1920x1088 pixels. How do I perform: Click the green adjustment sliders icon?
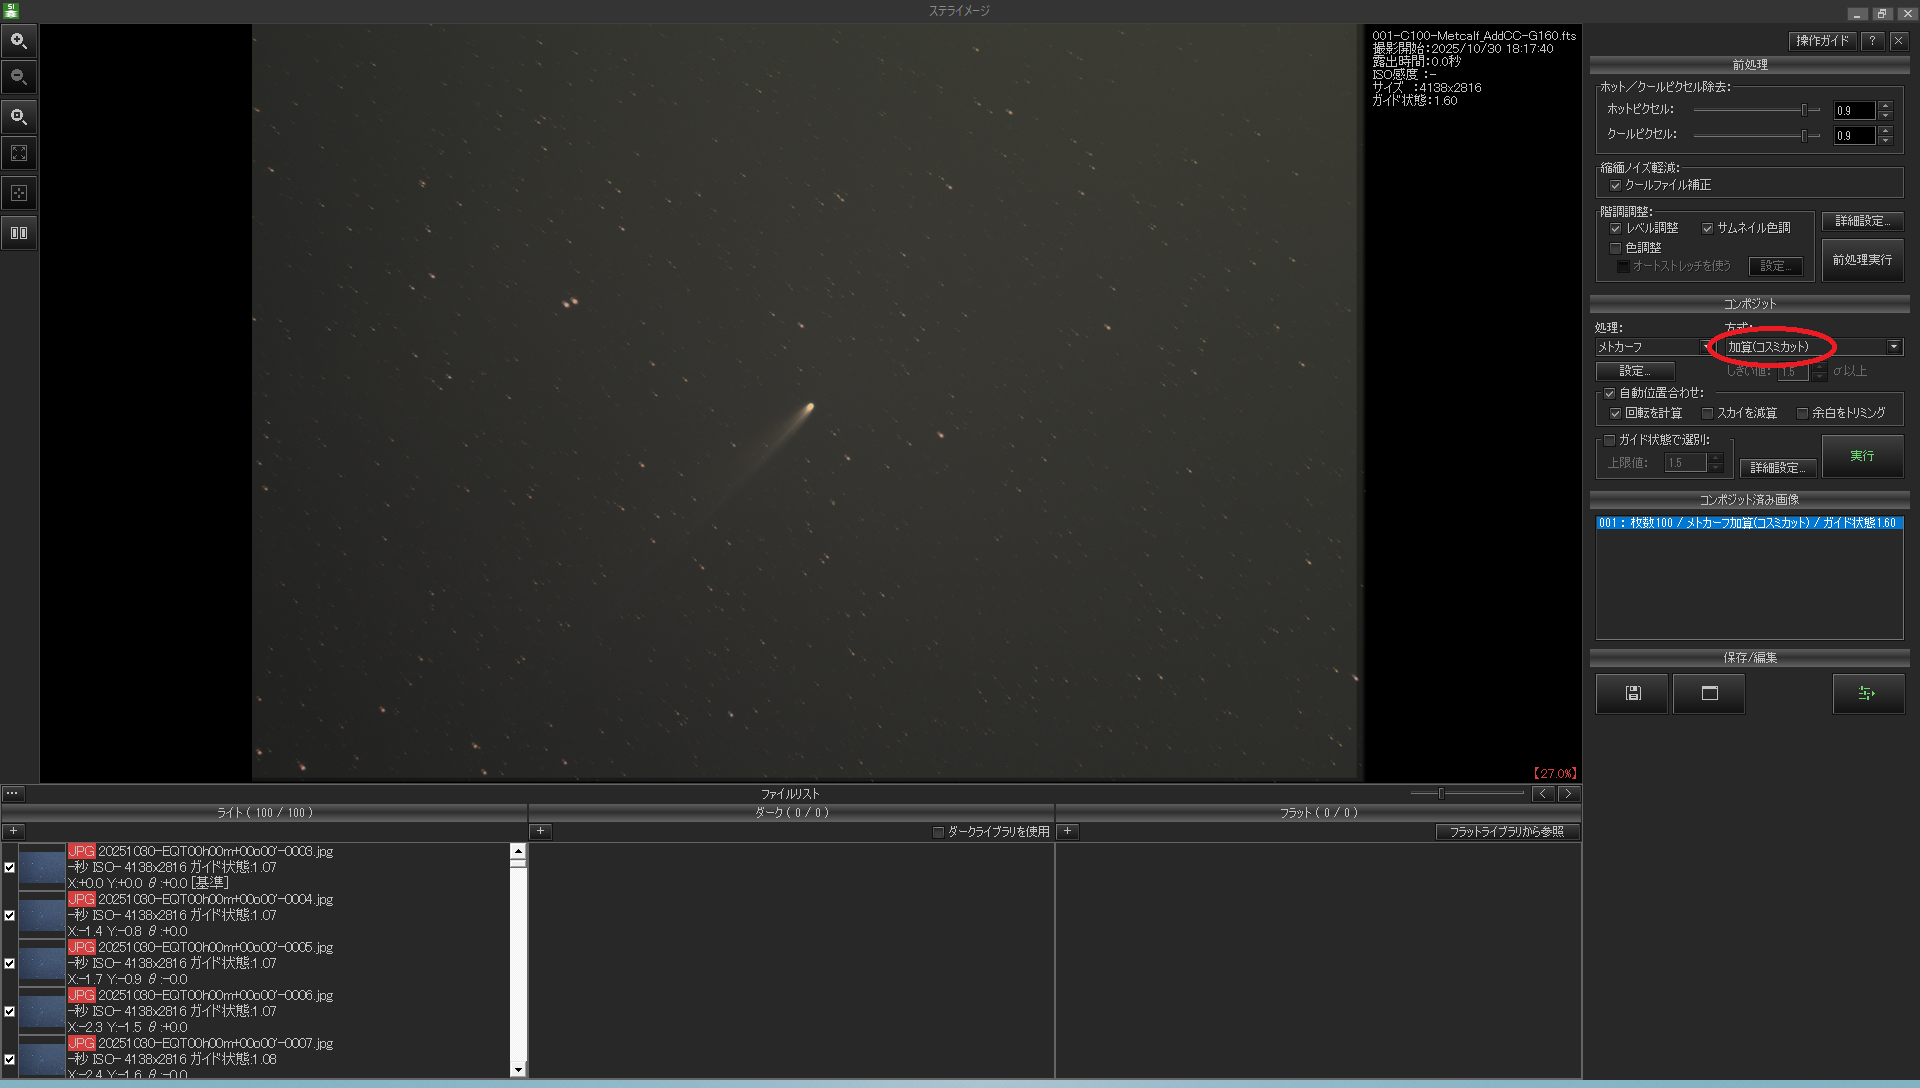[1867, 693]
